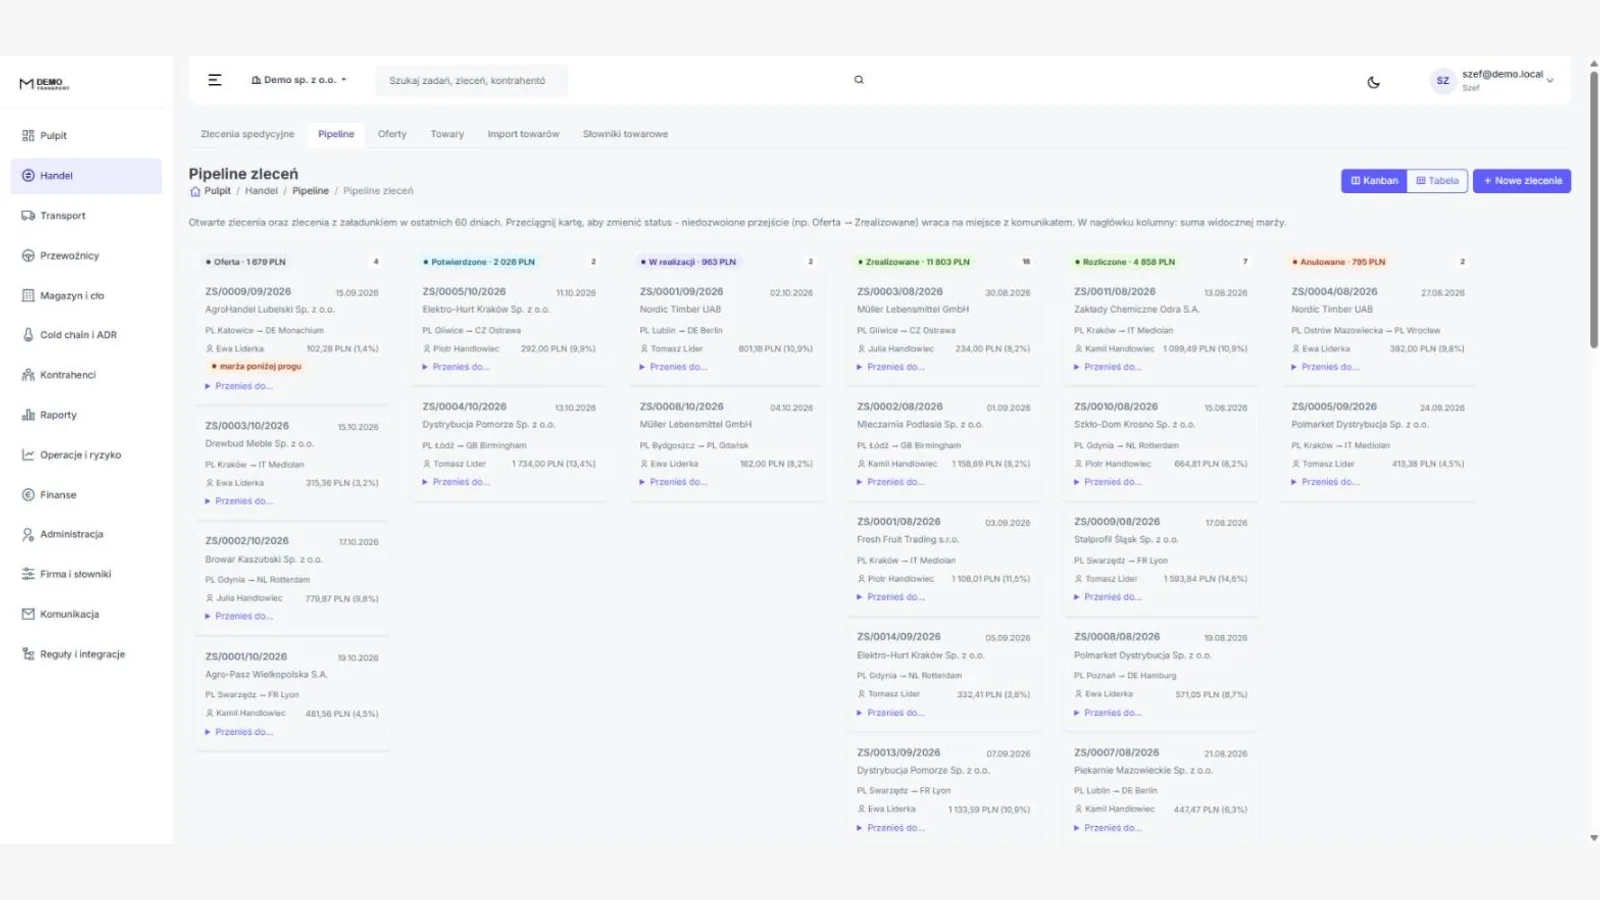This screenshot has height=900, width=1600.
Task: Click the Firma i słowniki sliders icon
Action: tap(28, 574)
